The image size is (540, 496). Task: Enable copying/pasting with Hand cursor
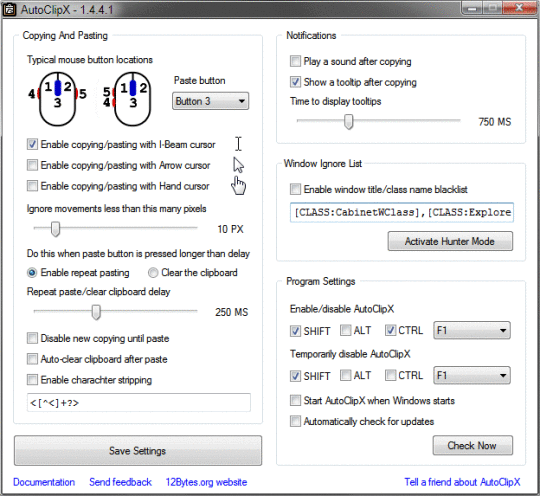click(x=32, y=186)
